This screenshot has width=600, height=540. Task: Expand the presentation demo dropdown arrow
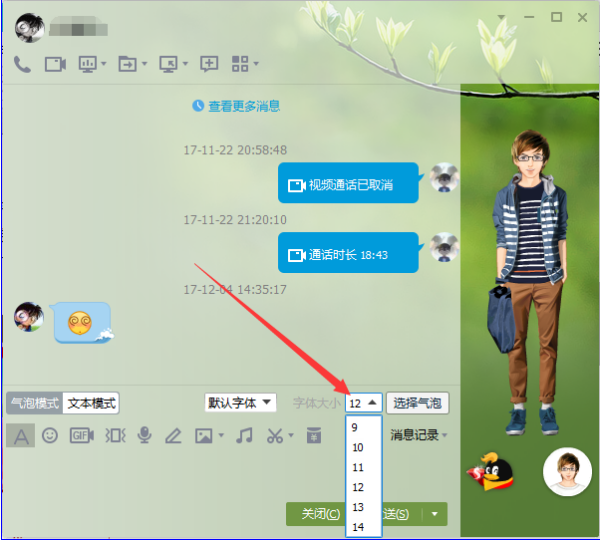104,64
